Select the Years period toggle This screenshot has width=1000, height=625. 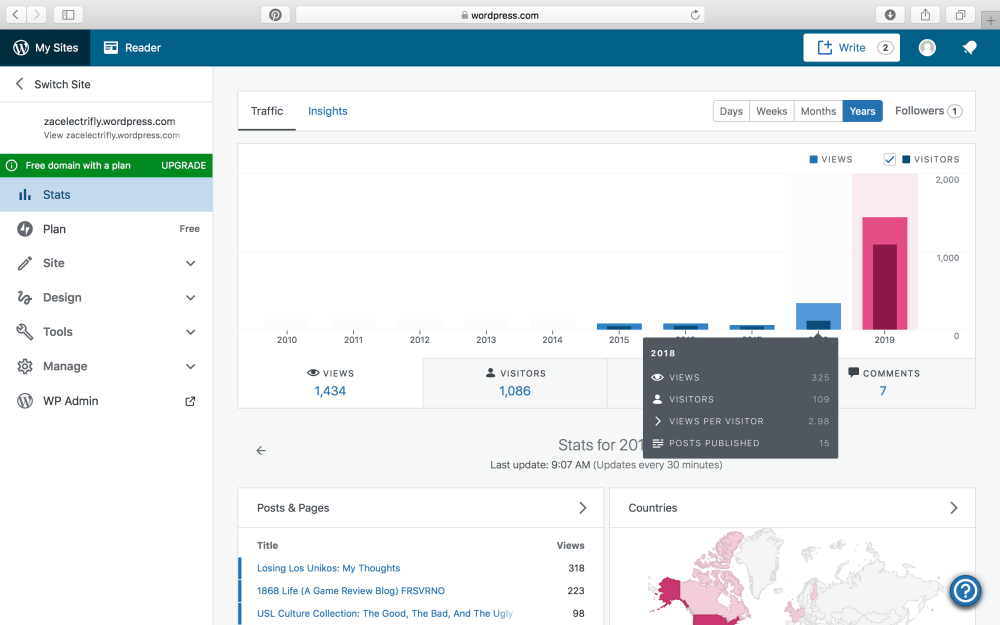[x=862, y=111]
